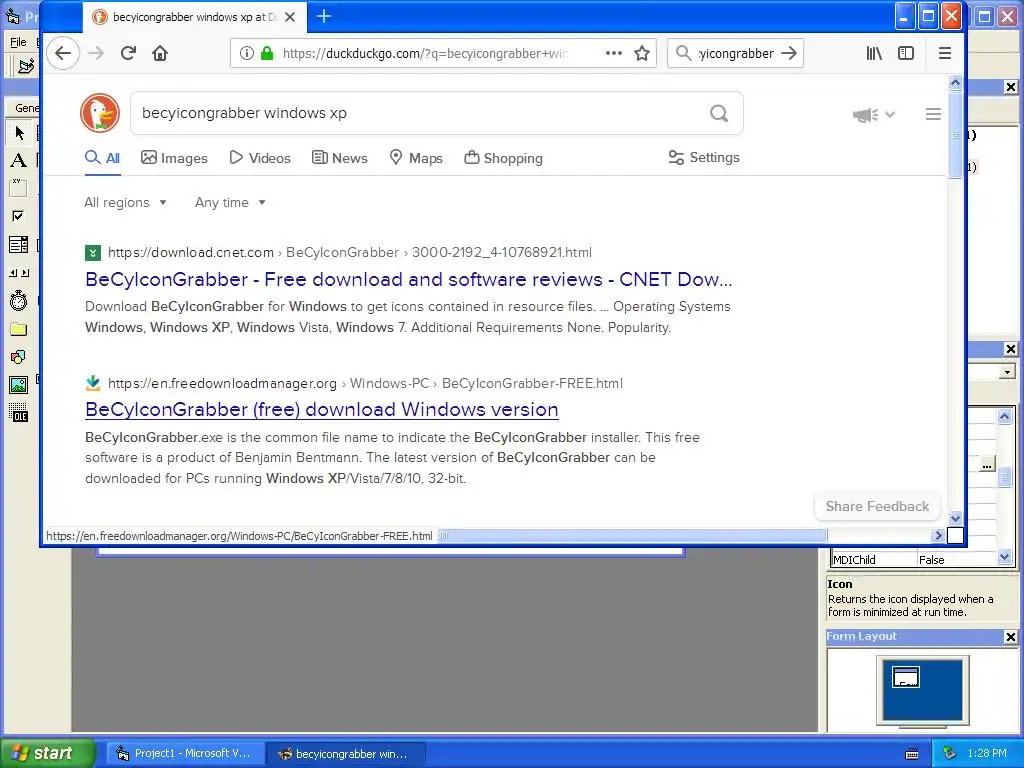Open page actions three-dot menu
The width and height of the screenshot is (1024, 768).
[614, 54]
